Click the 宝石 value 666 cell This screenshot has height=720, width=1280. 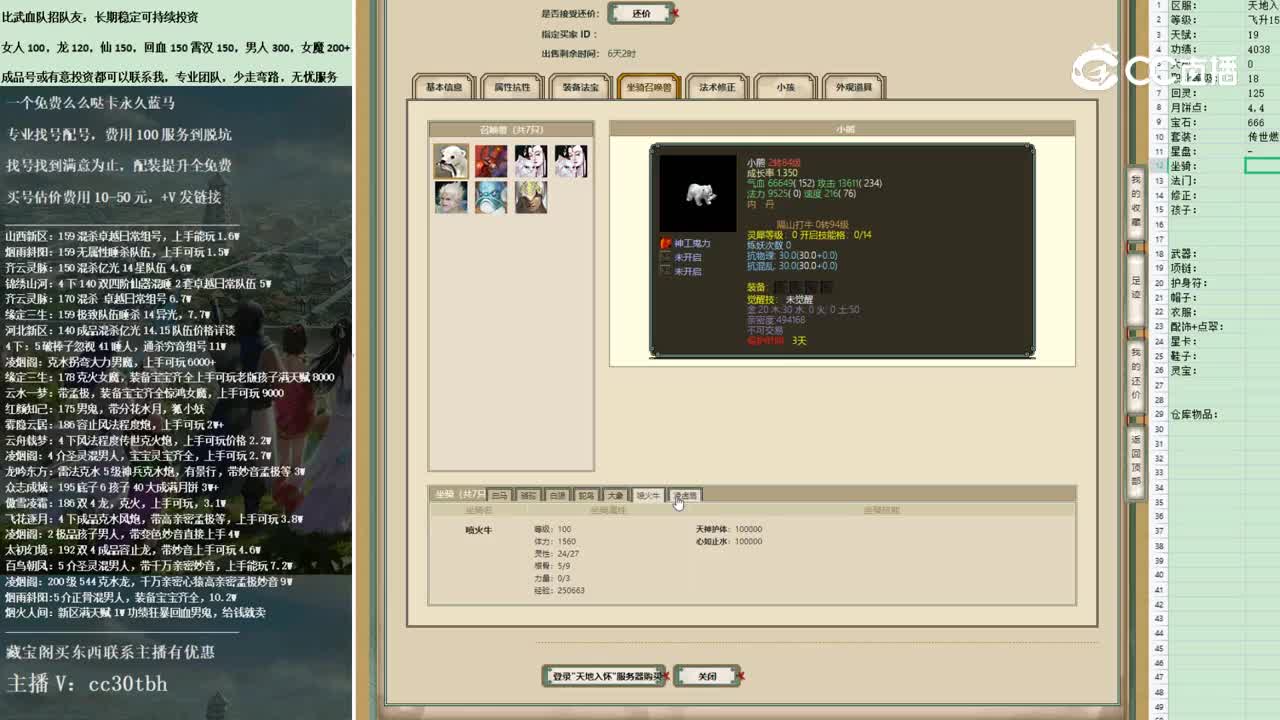click(x=1262, y=122)
